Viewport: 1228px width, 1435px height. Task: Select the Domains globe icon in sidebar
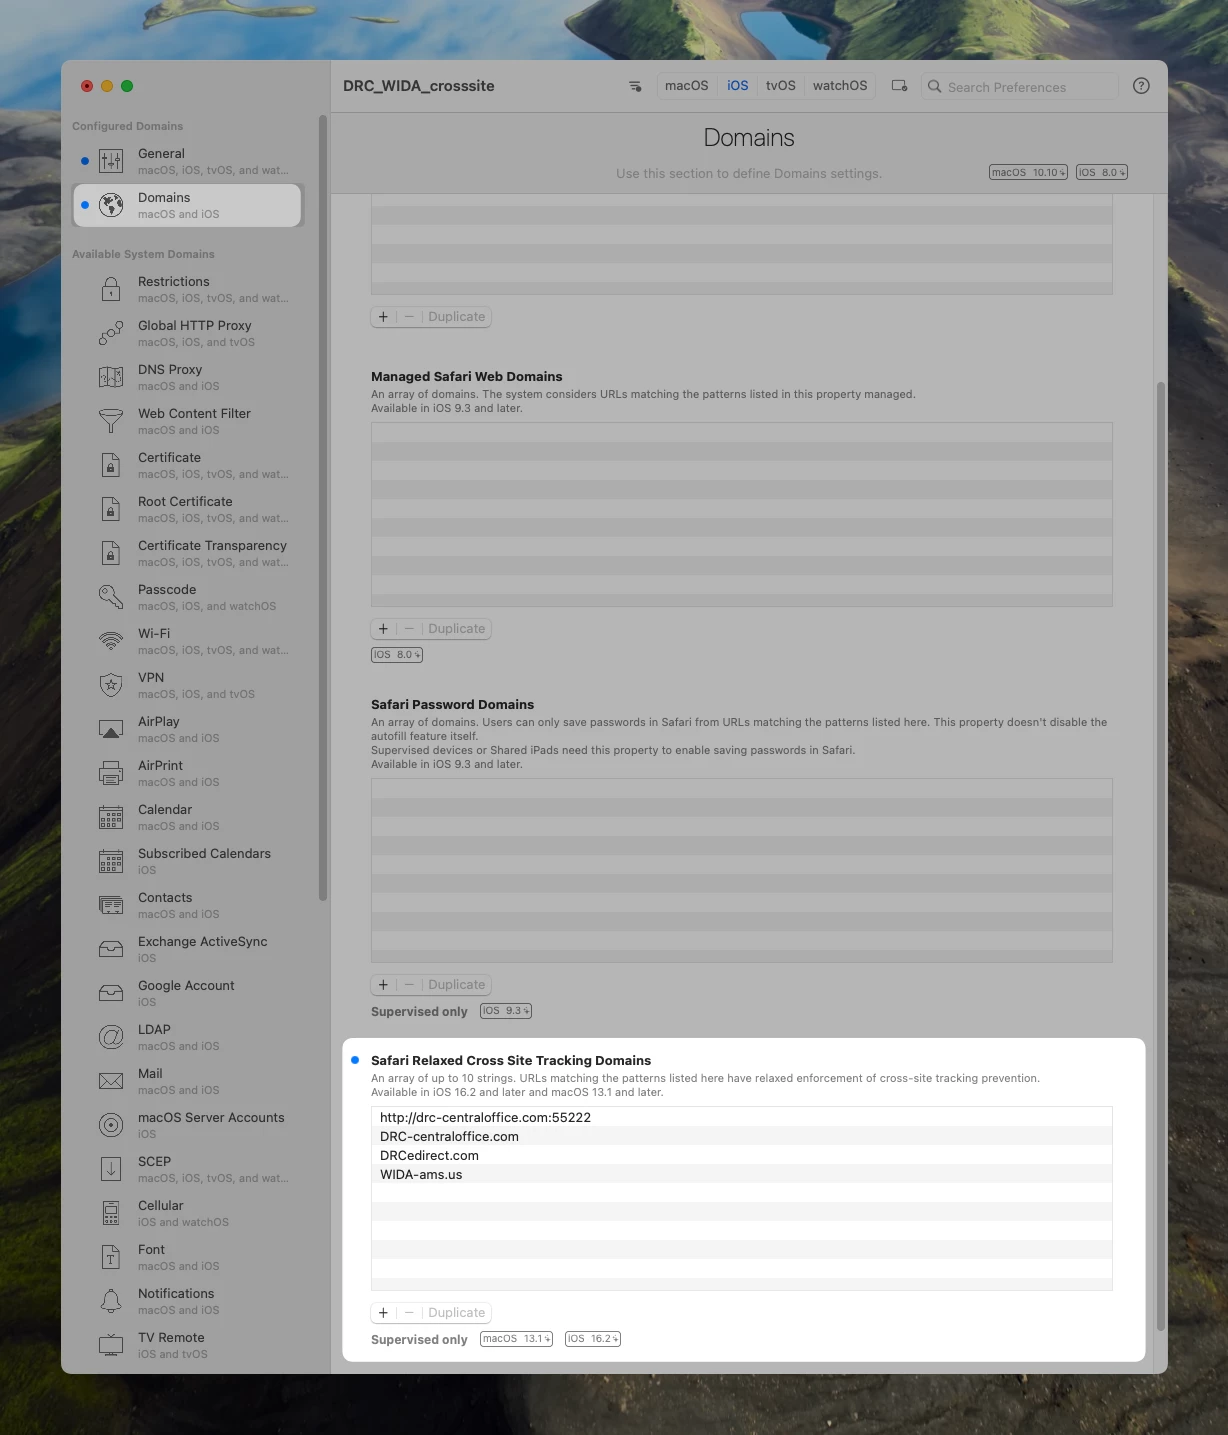click(111, 205)
